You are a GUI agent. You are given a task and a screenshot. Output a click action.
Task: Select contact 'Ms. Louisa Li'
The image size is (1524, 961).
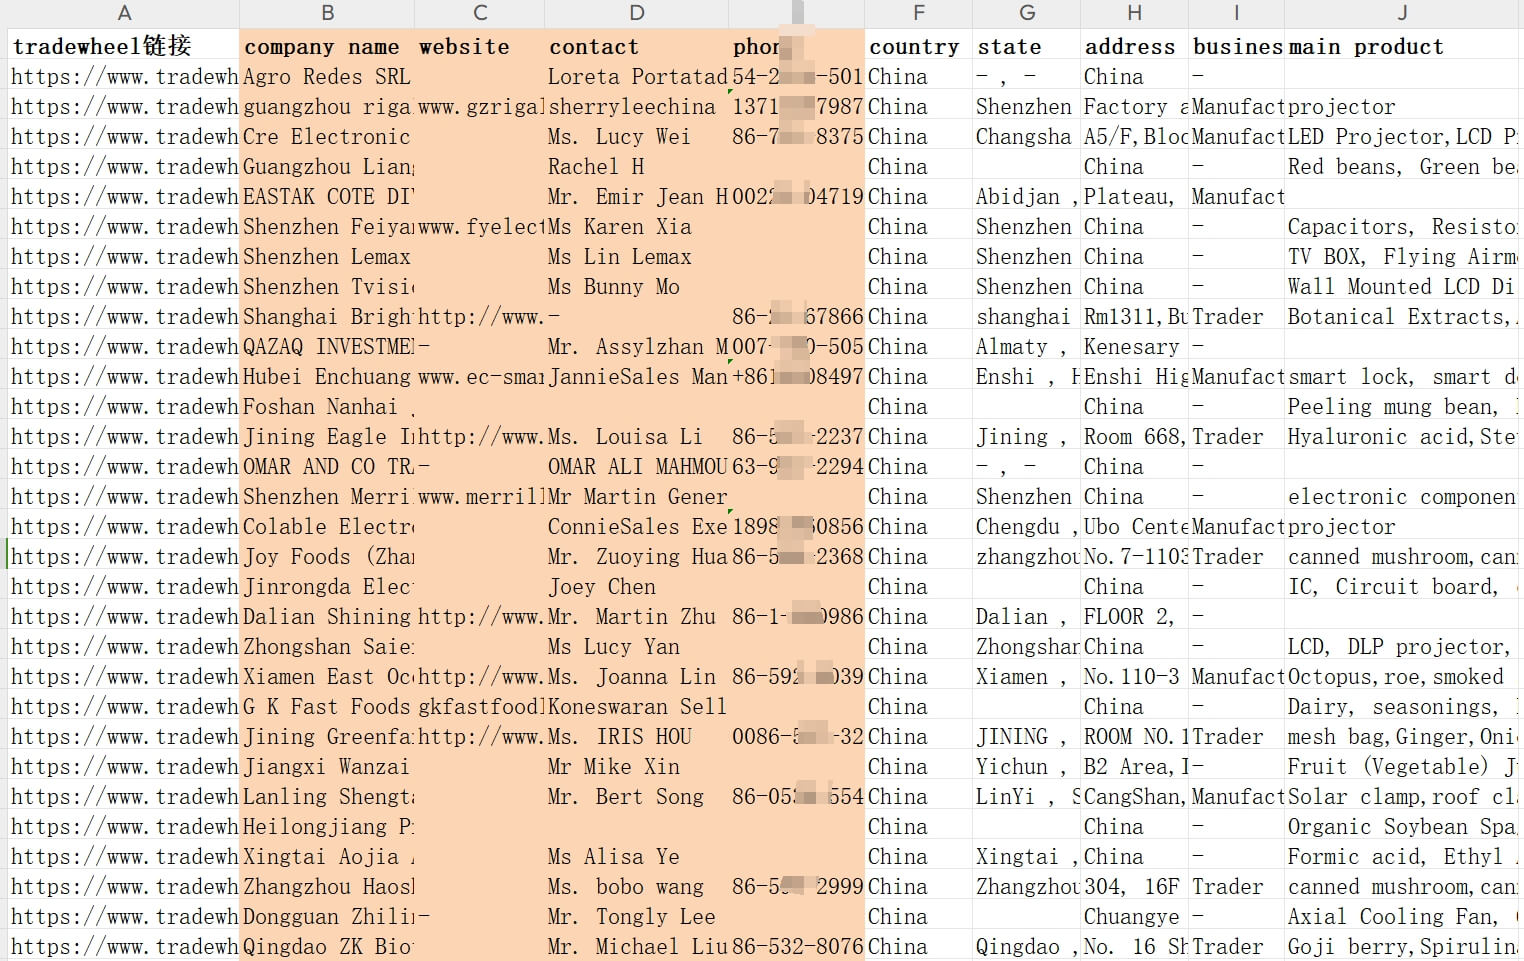tap(637, 436)
